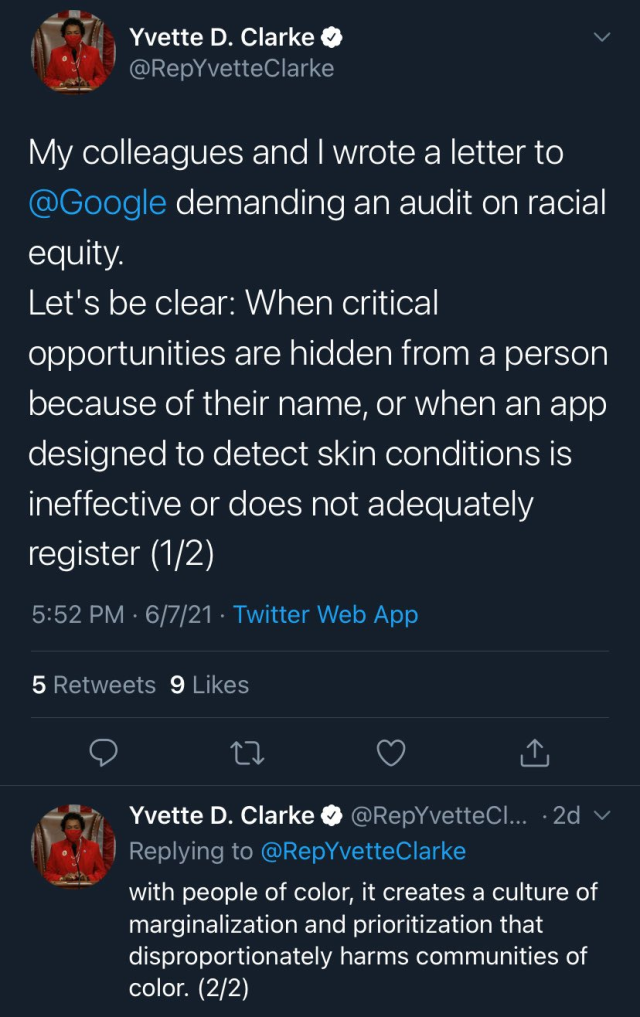
Task: Share the tweet via share icon
Action: pos(535,753)
